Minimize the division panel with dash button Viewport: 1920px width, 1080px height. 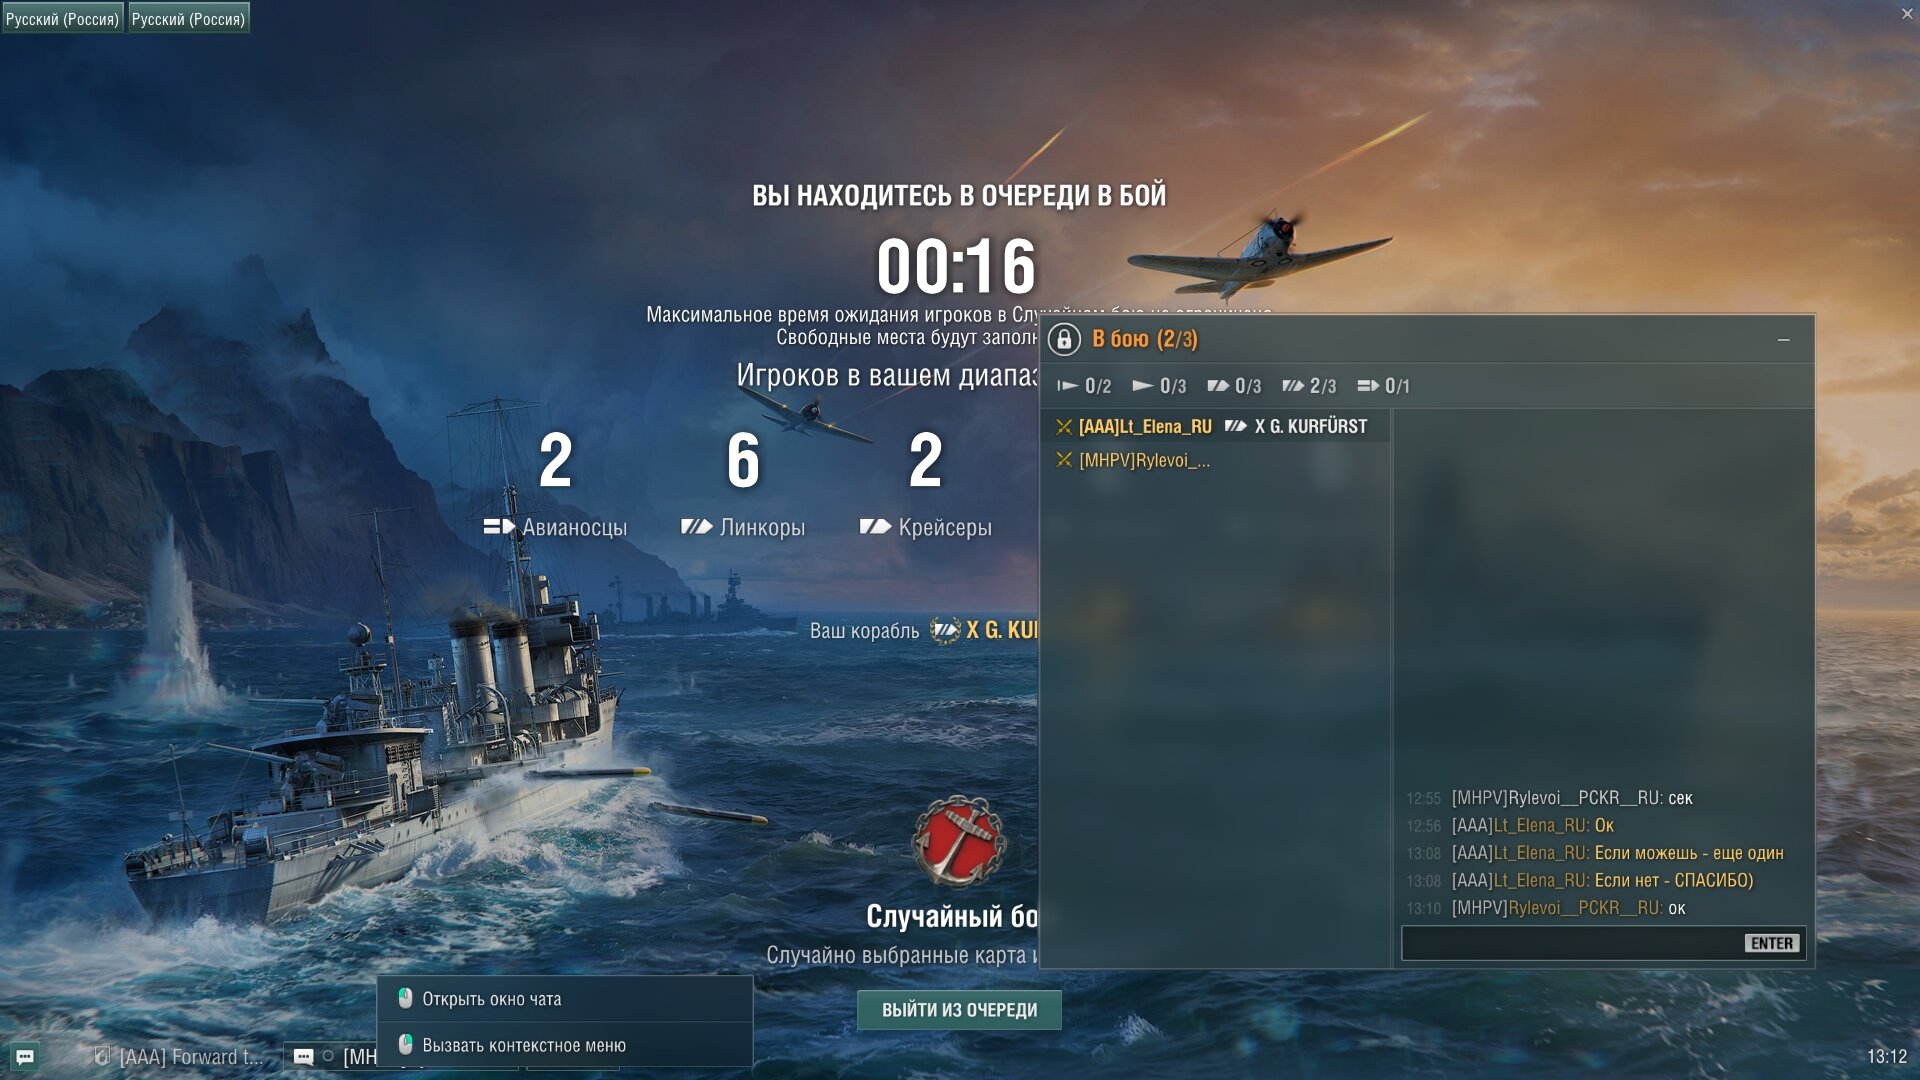click(x=1783, y=340)
